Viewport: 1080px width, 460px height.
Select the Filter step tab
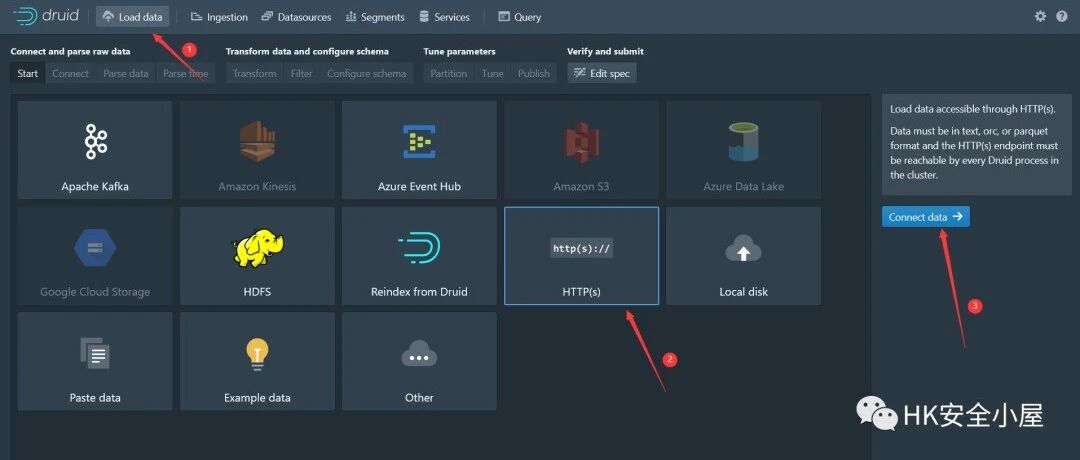(x=302, y=73)
